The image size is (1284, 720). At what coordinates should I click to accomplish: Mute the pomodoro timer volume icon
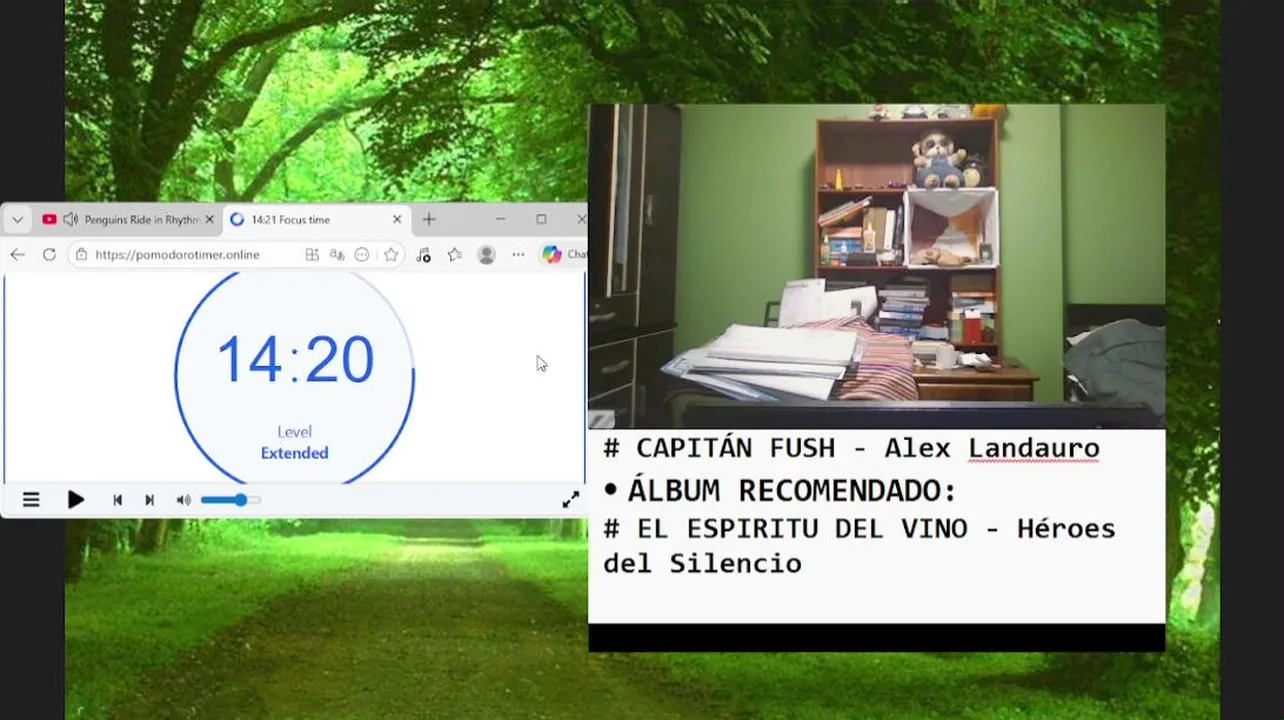(x=183, y=500)
